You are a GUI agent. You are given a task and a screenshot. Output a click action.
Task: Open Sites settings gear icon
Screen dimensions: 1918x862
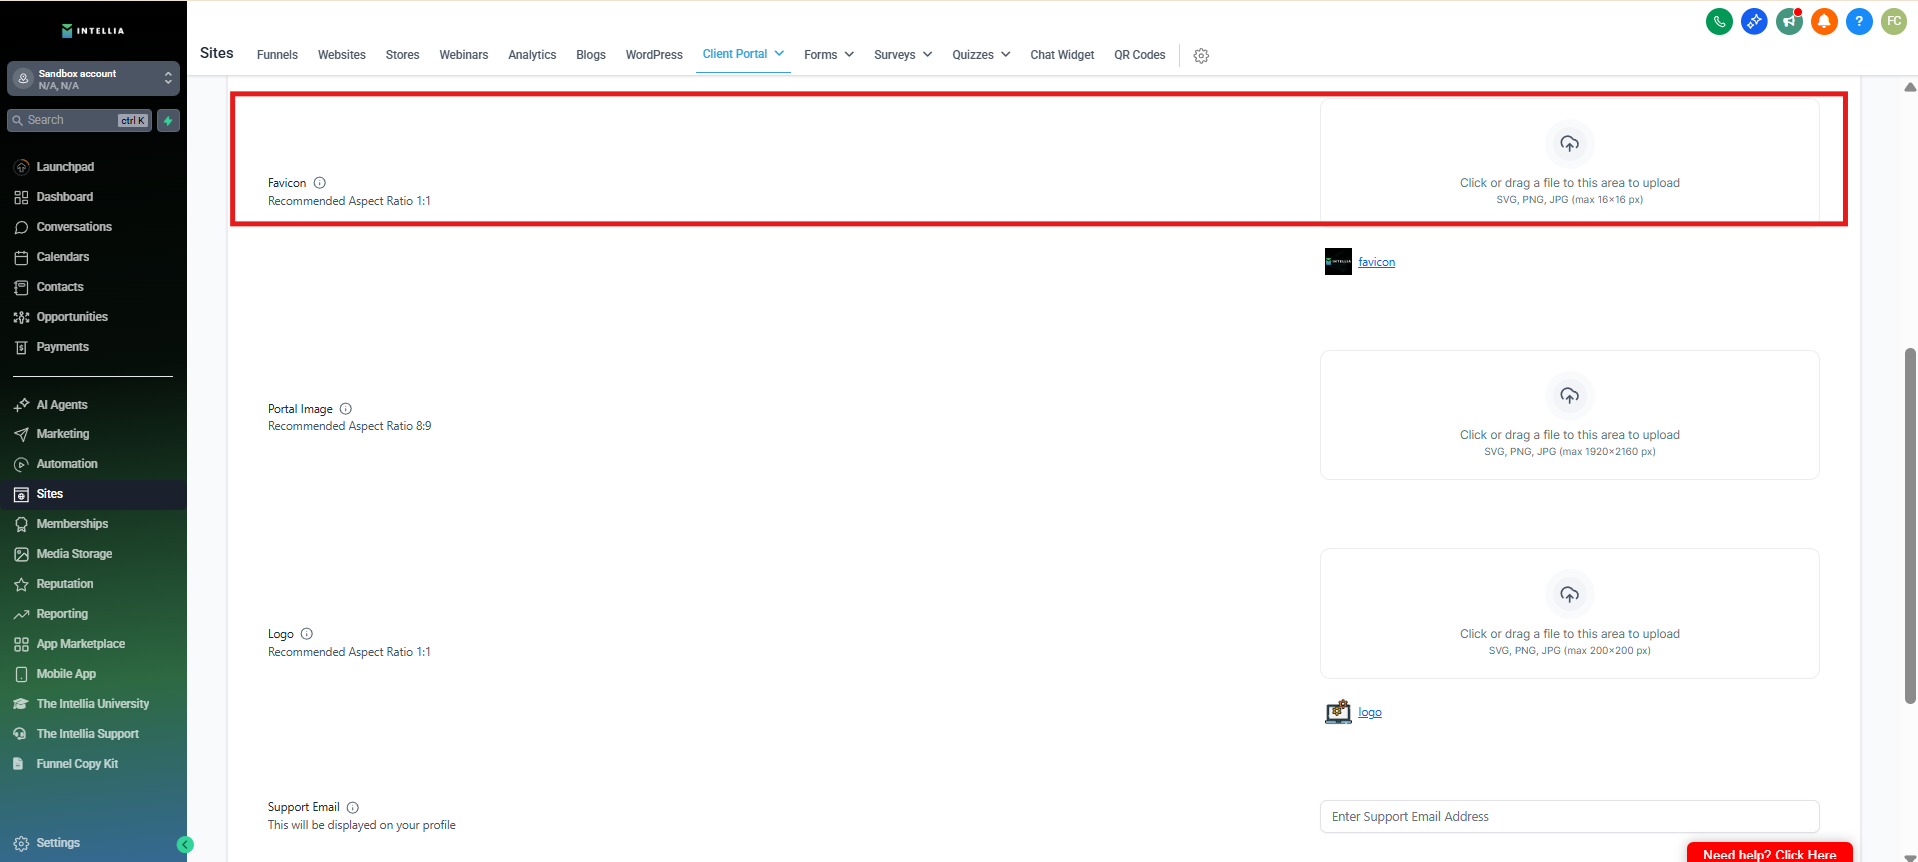(1201, 56)
